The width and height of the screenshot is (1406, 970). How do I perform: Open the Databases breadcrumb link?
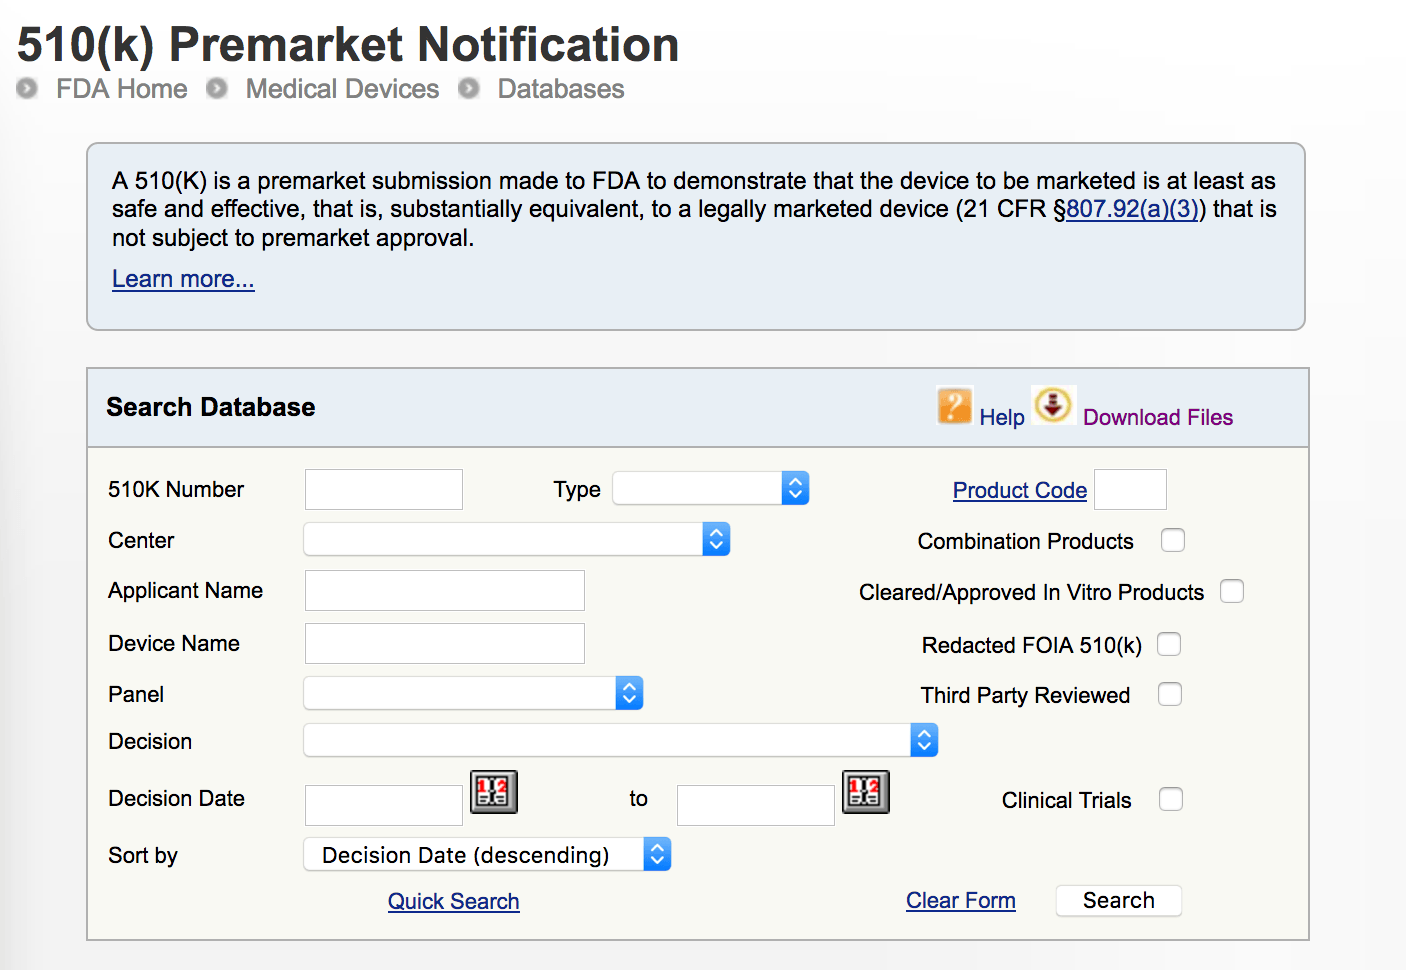(x=561, y=89)
